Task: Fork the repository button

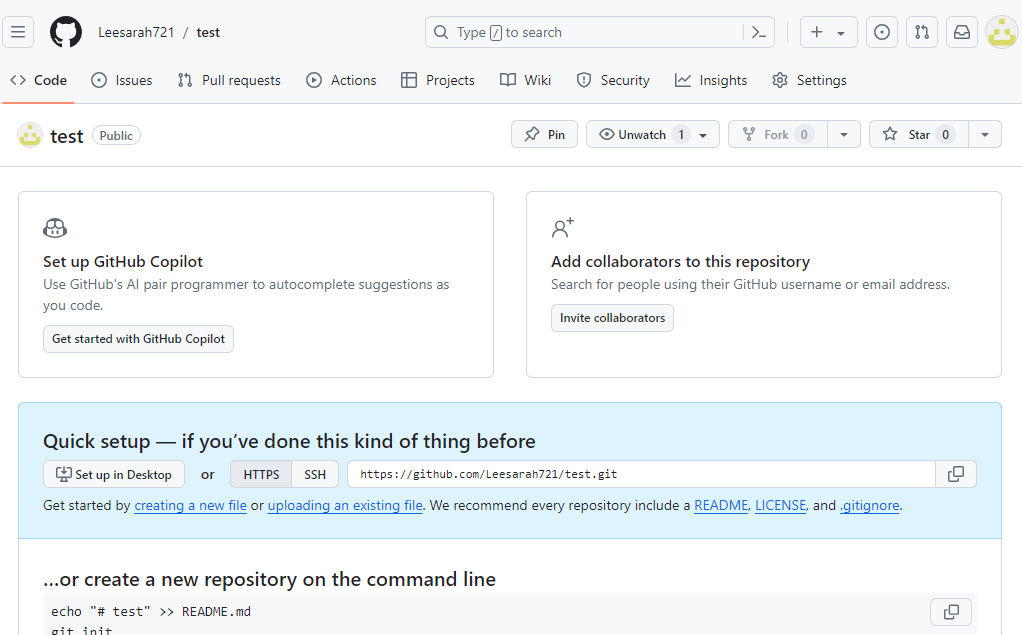Action: point(778,134)
